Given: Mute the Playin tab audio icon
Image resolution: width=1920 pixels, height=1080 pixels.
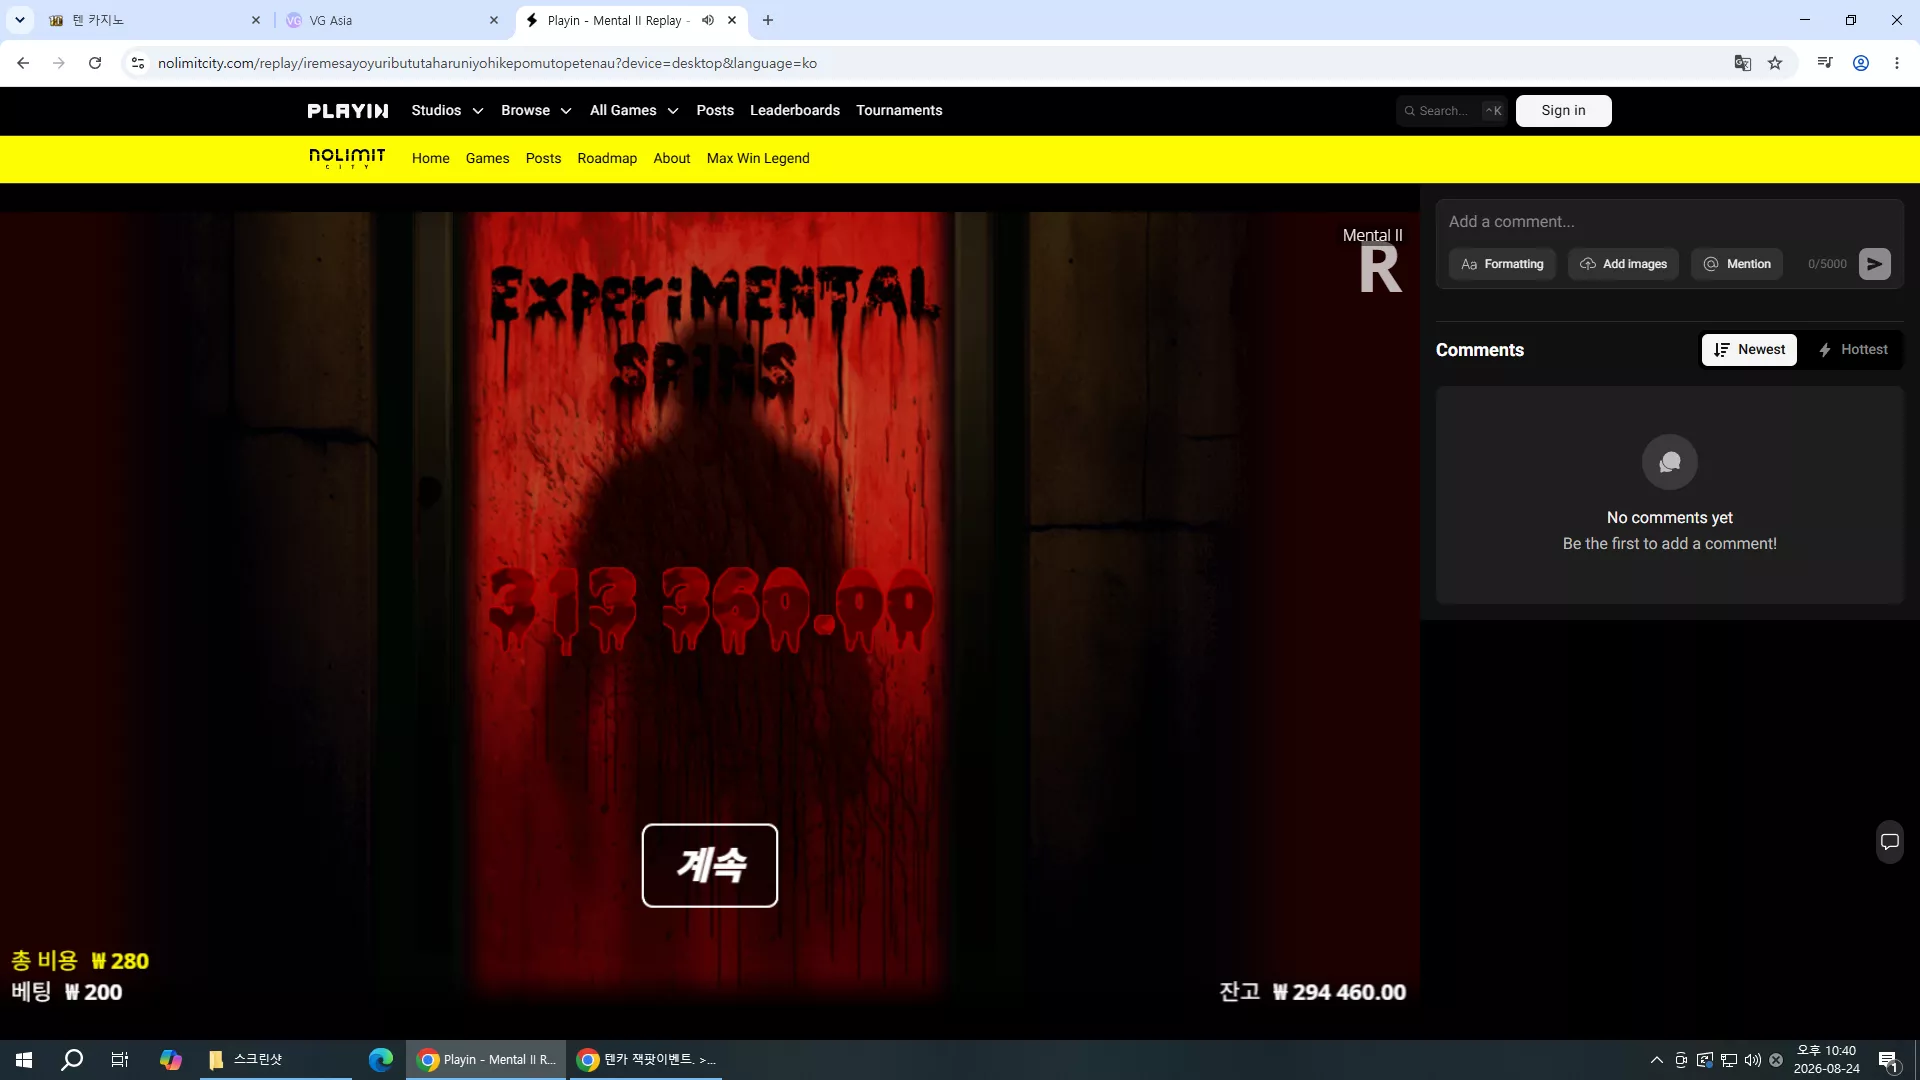Looking at the screenshot, I should (708, 20).
